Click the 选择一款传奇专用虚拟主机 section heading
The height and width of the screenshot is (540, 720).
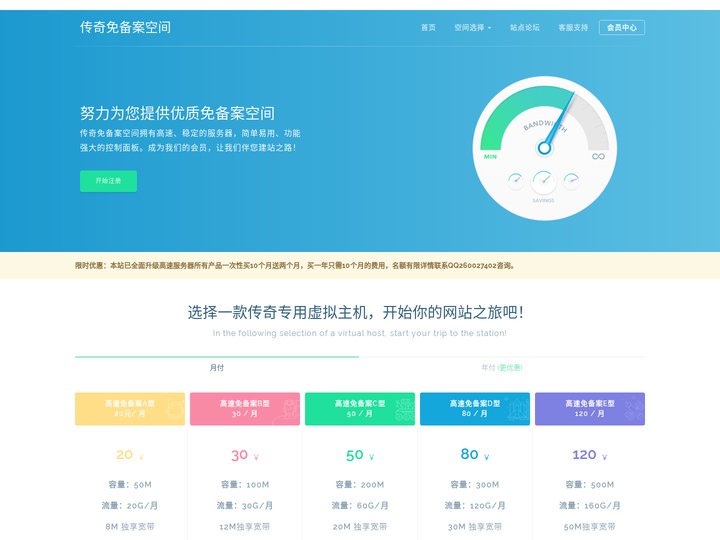pos(355,313)
